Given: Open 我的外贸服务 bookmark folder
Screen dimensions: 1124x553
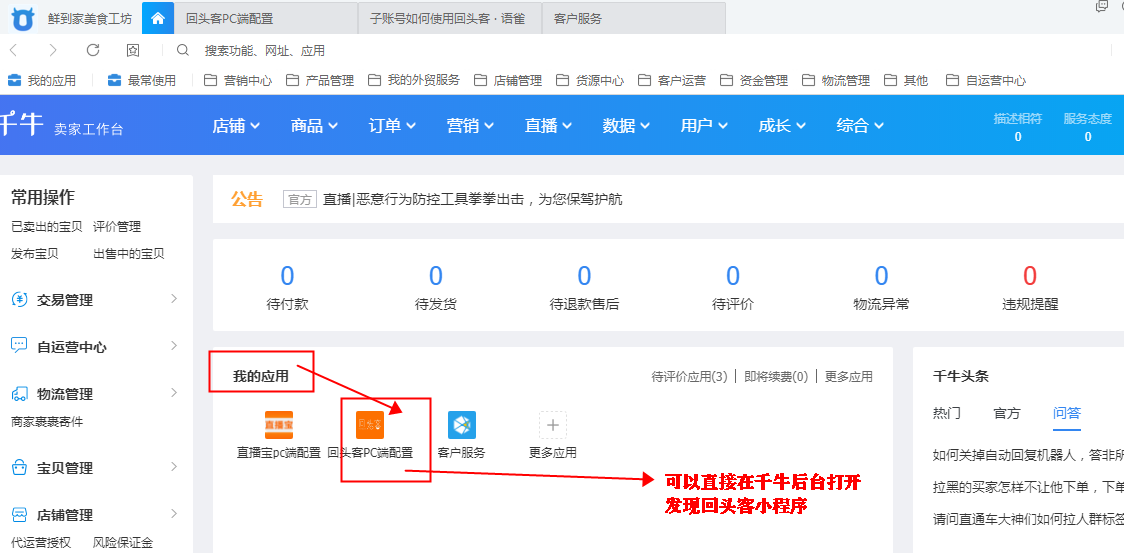Looking at the screenshot, I should (414, 80).
